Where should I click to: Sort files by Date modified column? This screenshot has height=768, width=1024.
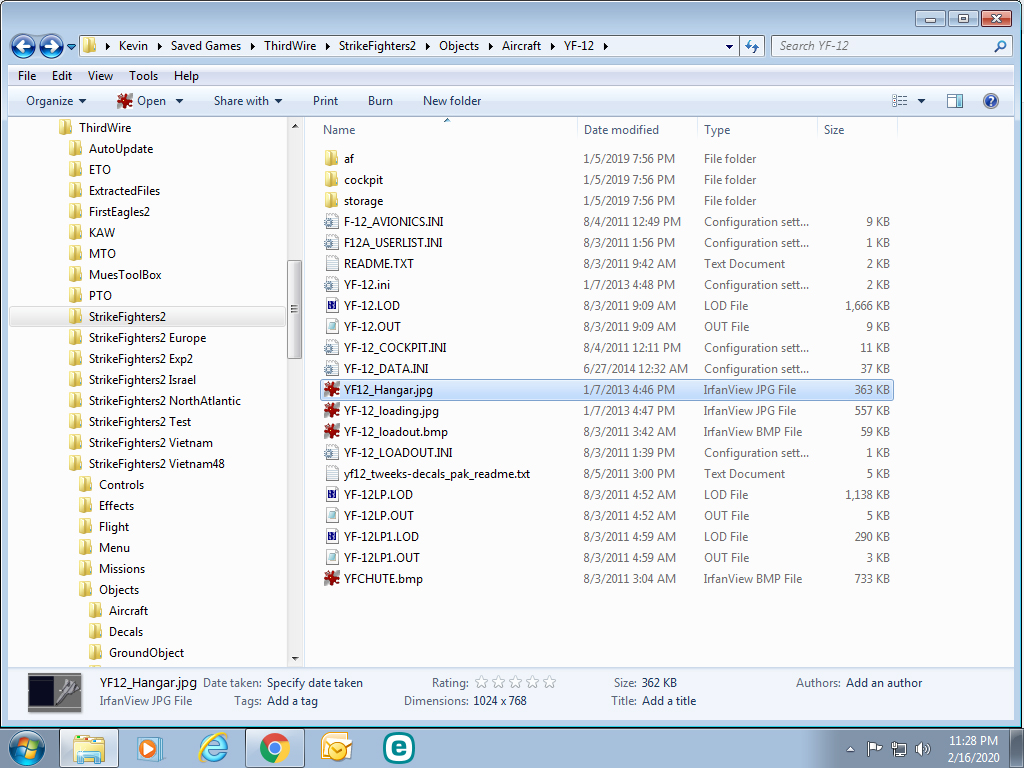tap(637, 129)
